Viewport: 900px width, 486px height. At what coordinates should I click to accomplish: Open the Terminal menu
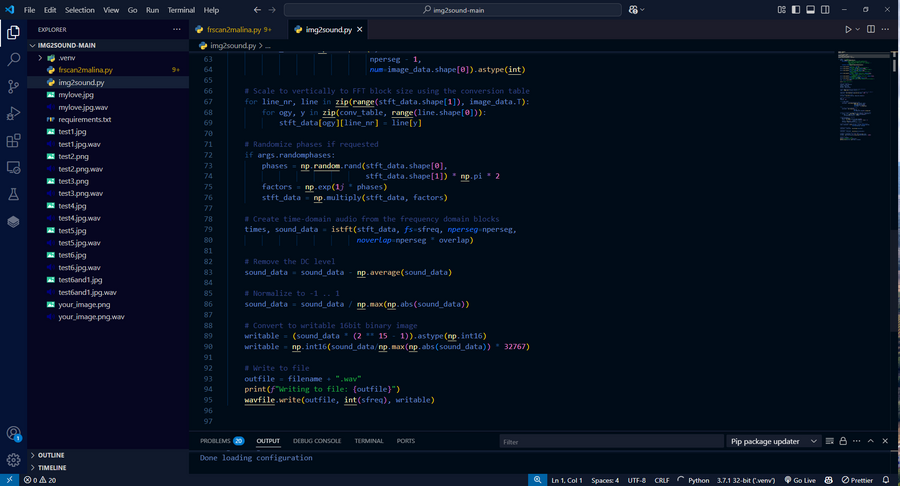click(x=181, y=10)
